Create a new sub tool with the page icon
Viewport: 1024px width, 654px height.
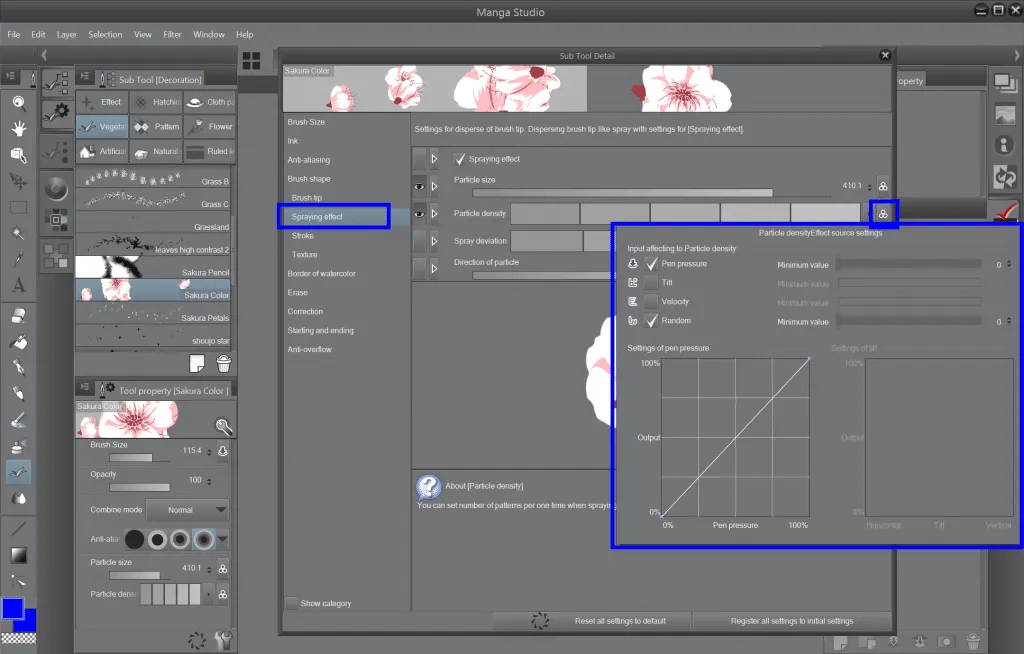197,364
